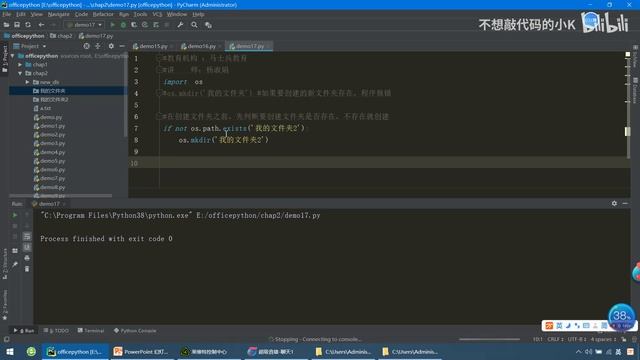The width and height of the screenshot is (640, 360).
Task: Open the Navigate menu
Action: pyautogui.click(x=58, y=14)
